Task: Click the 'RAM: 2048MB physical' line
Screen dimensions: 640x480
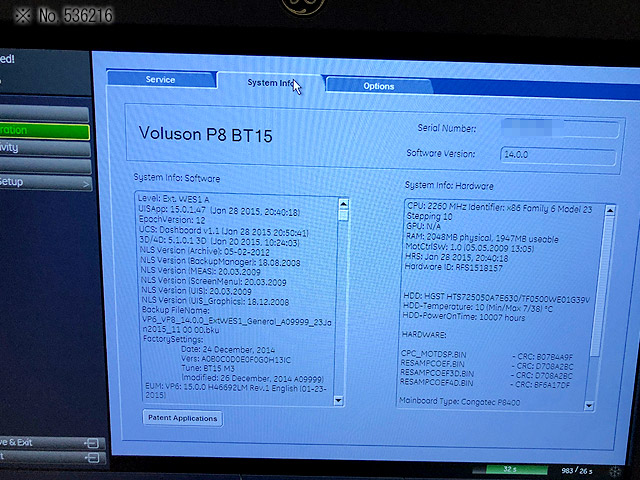Action: (x=482, y=238)
